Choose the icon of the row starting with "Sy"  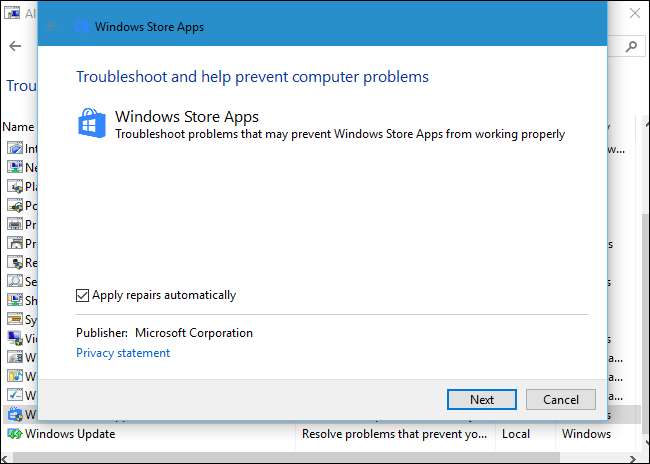pyautogui.click(x=14, y=319)
